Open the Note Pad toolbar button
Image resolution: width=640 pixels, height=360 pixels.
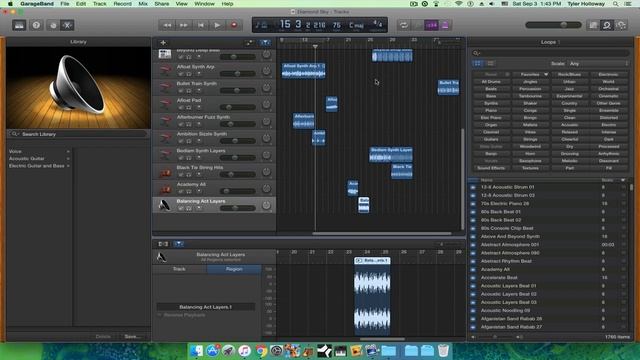(593, 25)
